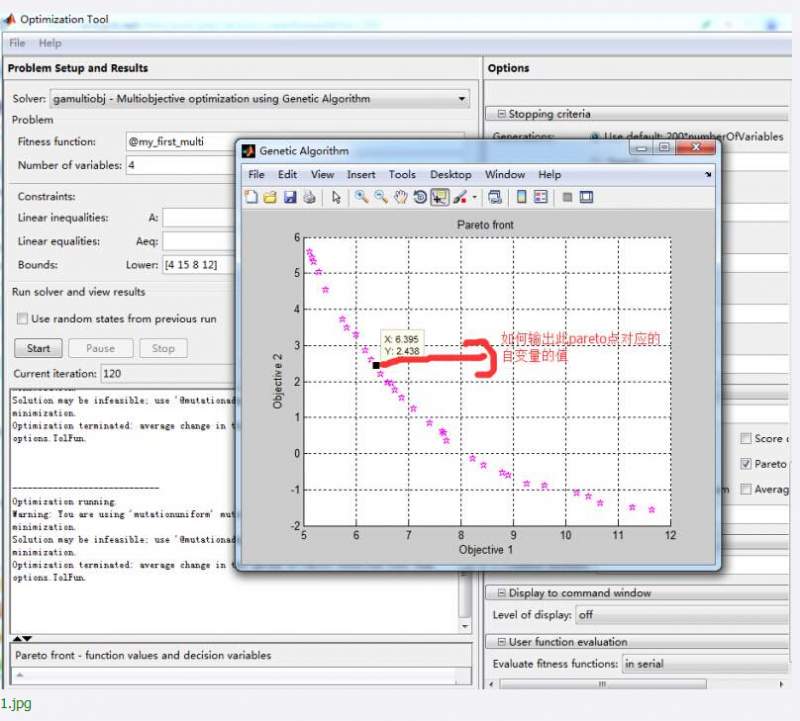The image size is (800, 721).
Task: Click the Current iteration field
Action: [168, 374]
